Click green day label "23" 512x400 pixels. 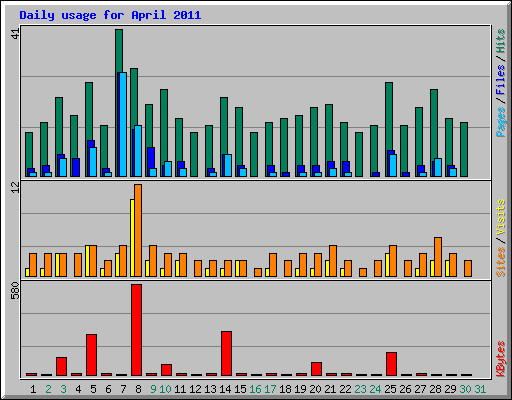360,389
